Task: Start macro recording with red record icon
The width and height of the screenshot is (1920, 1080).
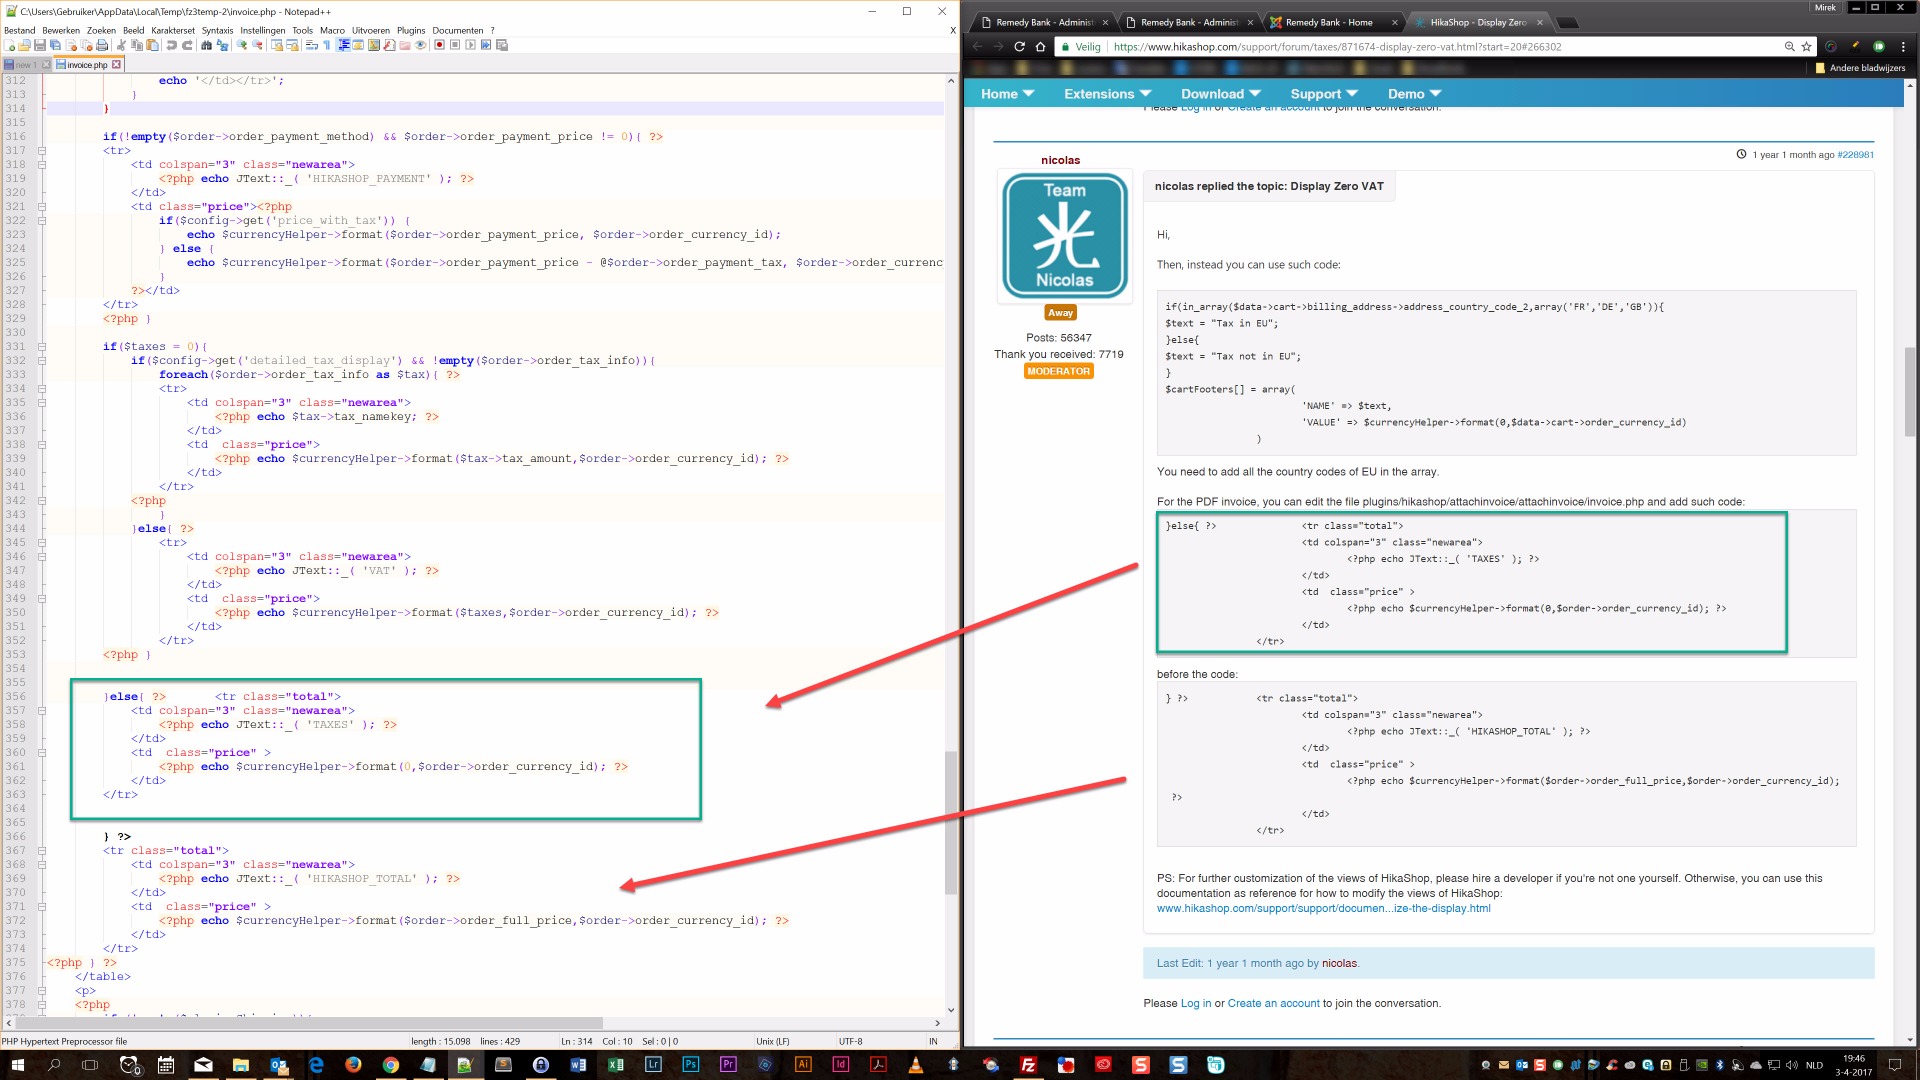Action: point(439,45)
